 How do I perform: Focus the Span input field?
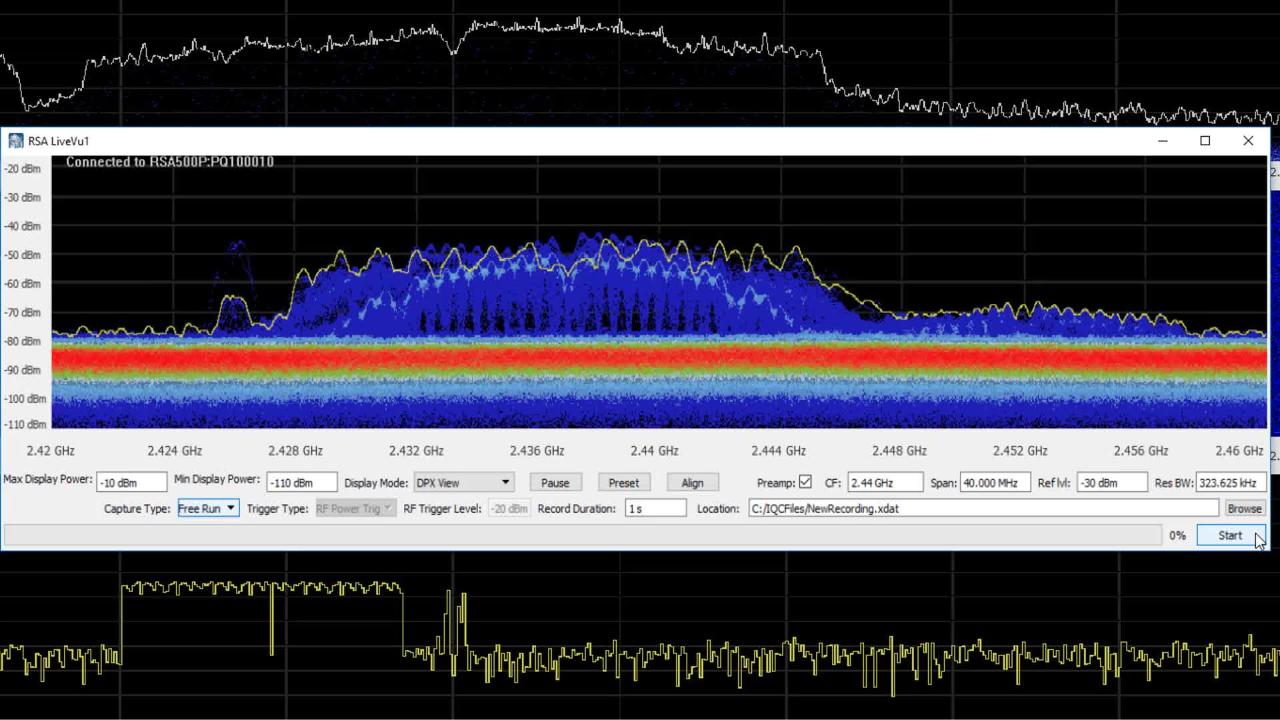(x=994, y=483)
